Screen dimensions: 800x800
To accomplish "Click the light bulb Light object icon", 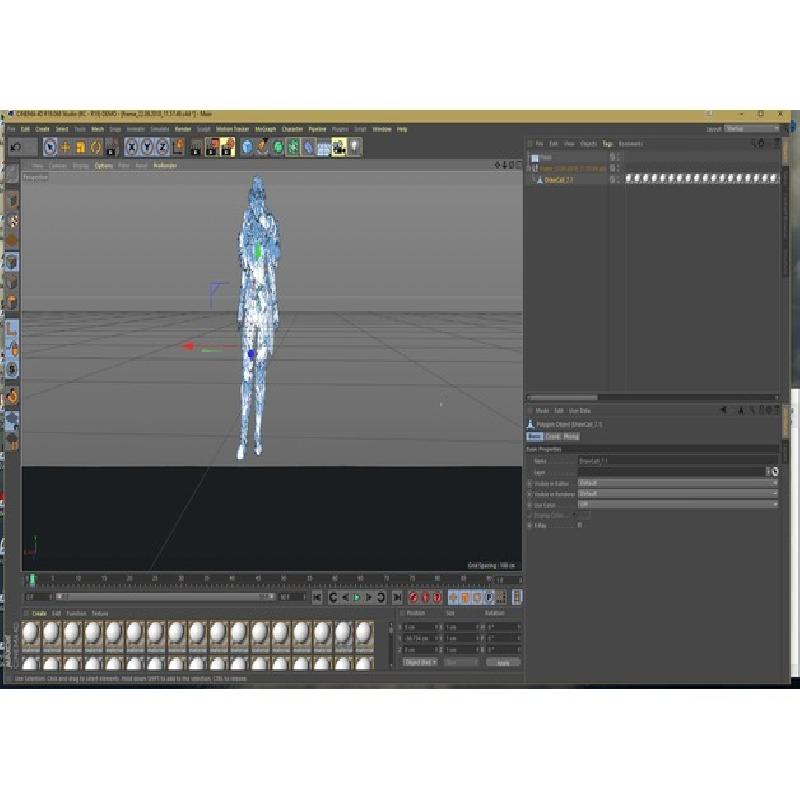I will [354, 147].
